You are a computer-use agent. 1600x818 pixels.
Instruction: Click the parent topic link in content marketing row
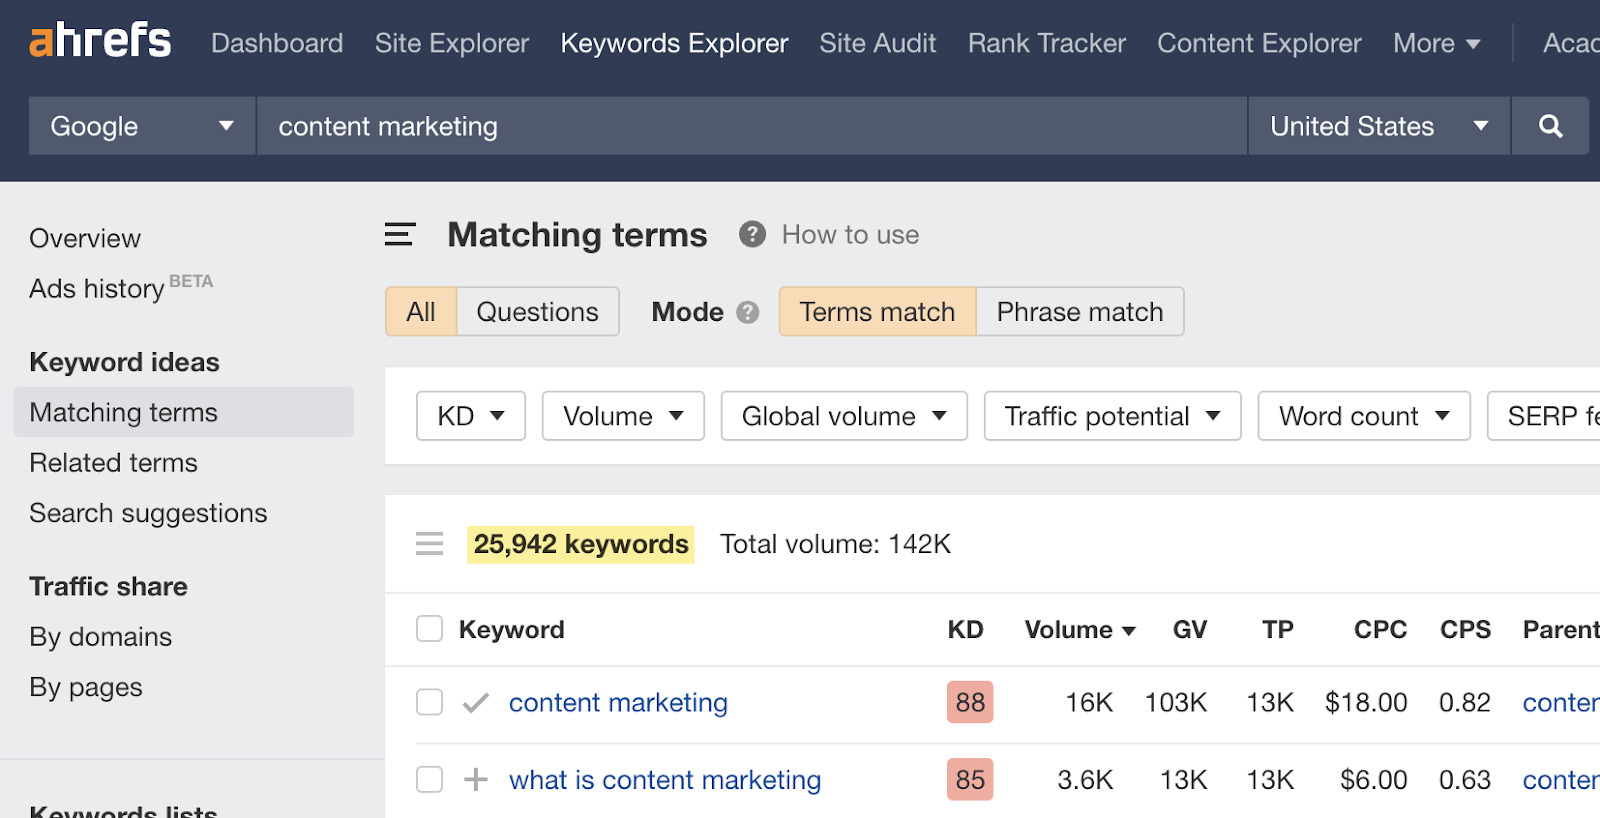point(1561,703)
